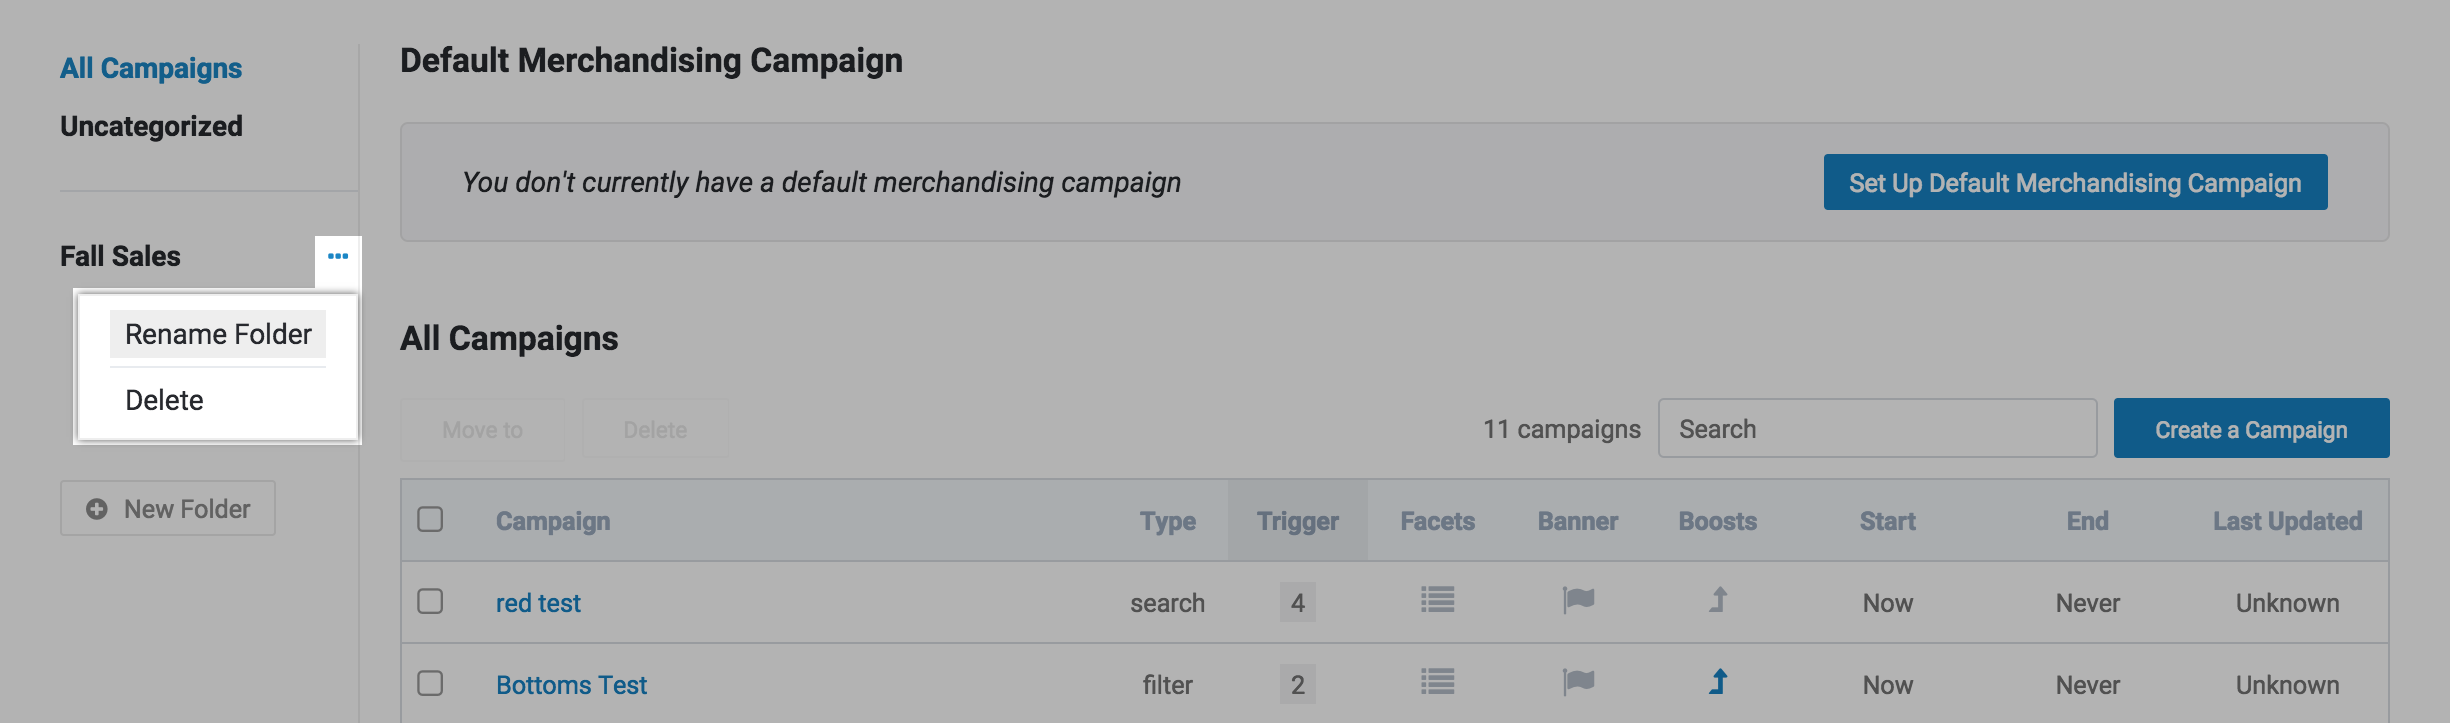Click the campaign Search field
Image resolution: width=2450 pixels, height=723 pixels.
tap(1877, 429)
